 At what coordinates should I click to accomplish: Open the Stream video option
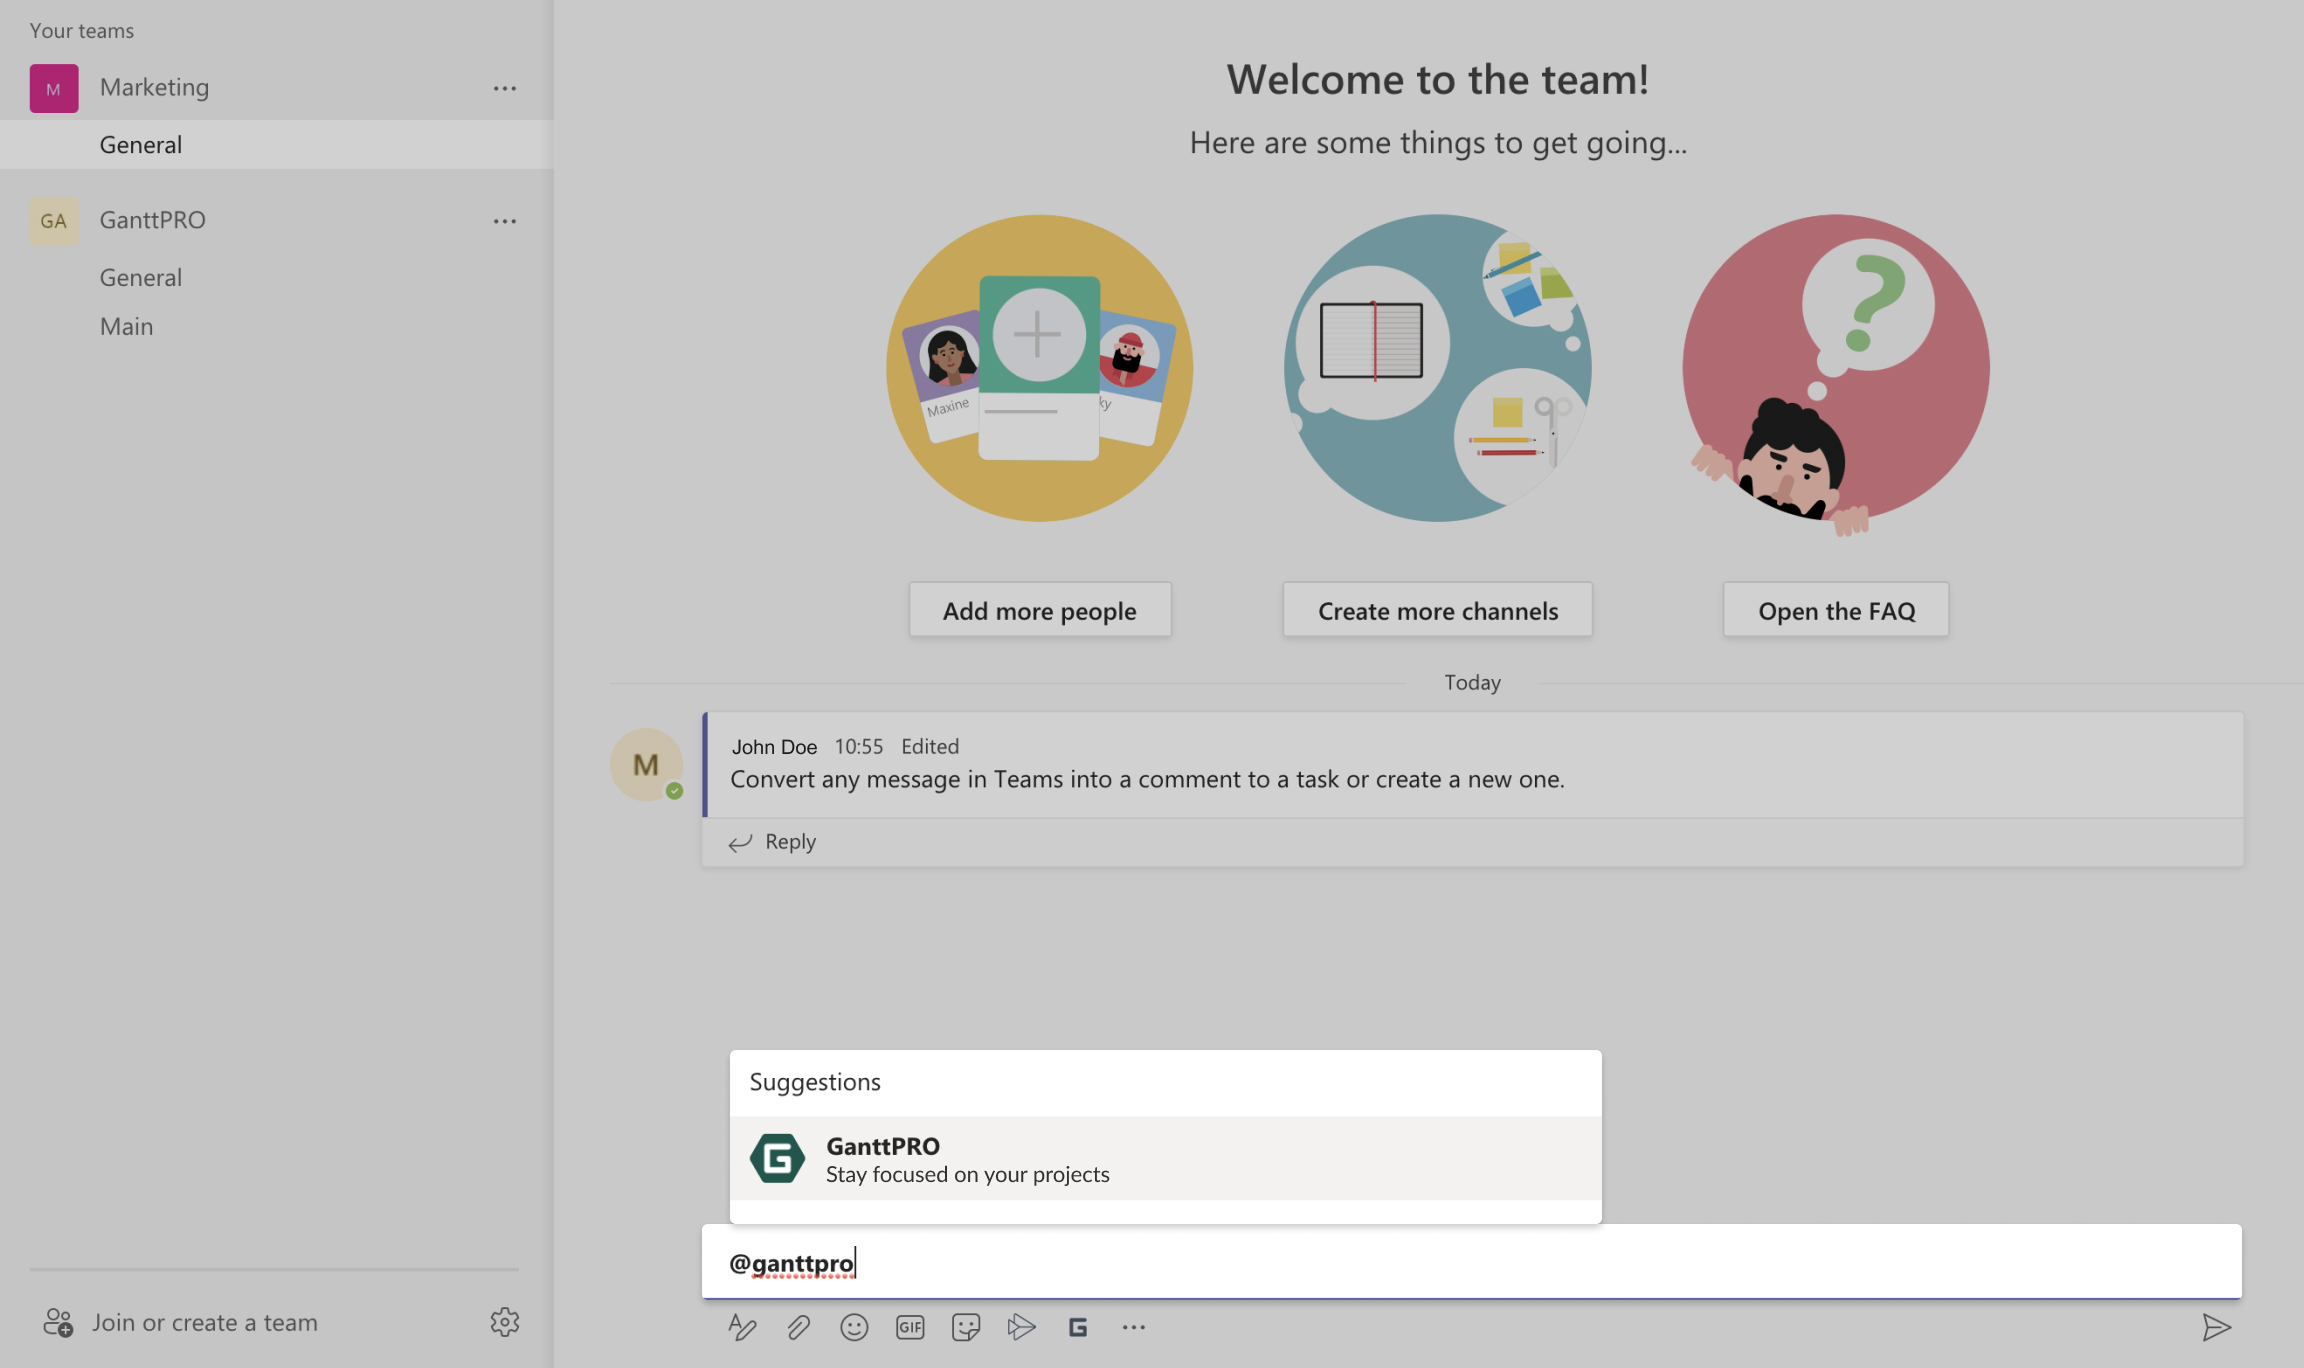tap(1022, 1326)
